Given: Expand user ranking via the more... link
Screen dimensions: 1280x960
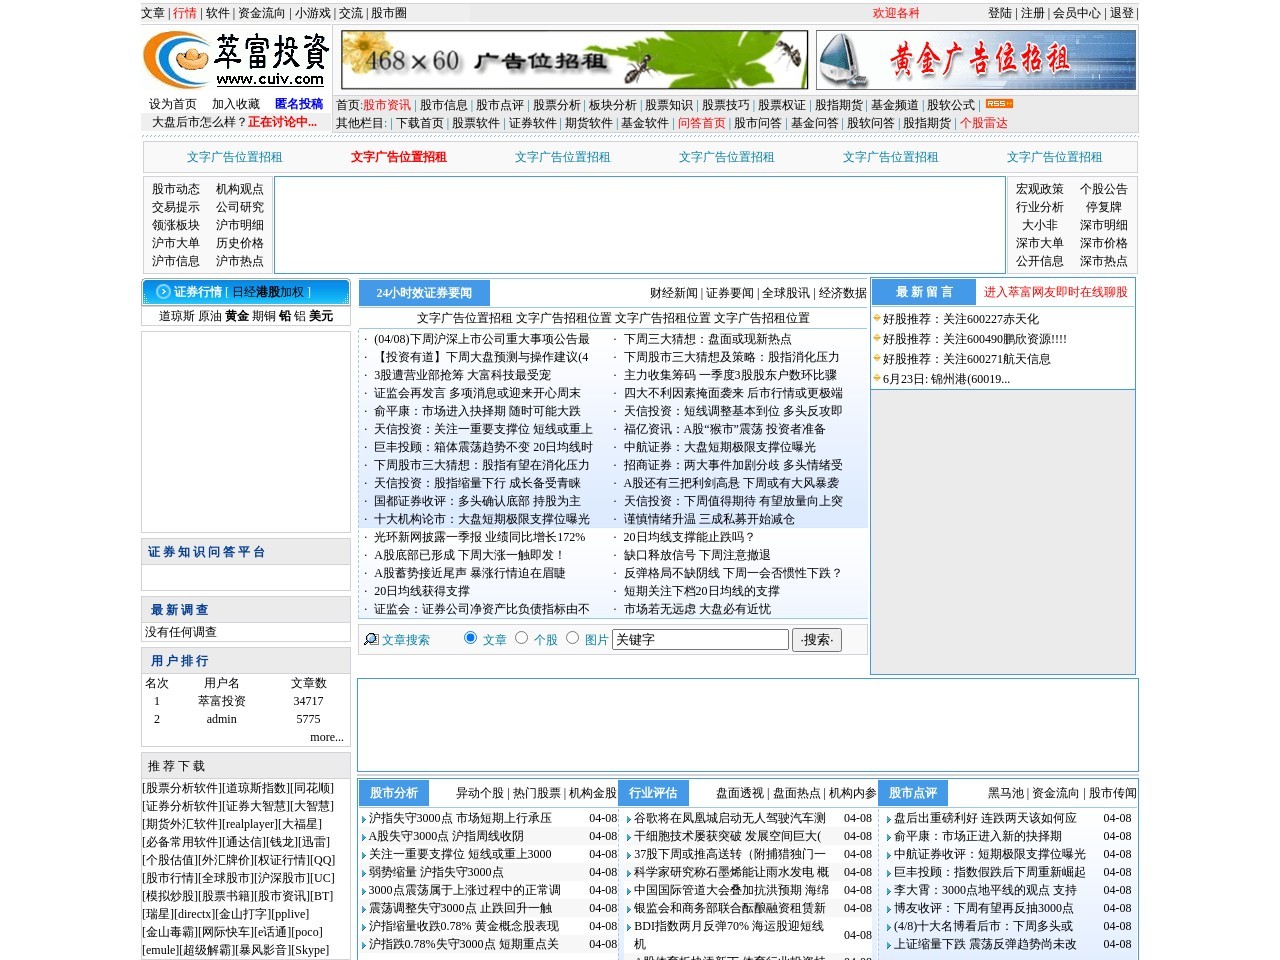Looking at the screenshot, I should click(326, 737).
